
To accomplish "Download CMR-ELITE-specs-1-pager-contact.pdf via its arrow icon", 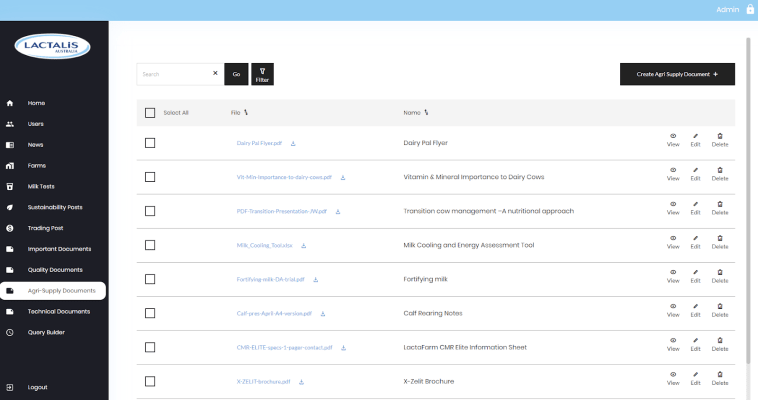I will click(343, 348).
